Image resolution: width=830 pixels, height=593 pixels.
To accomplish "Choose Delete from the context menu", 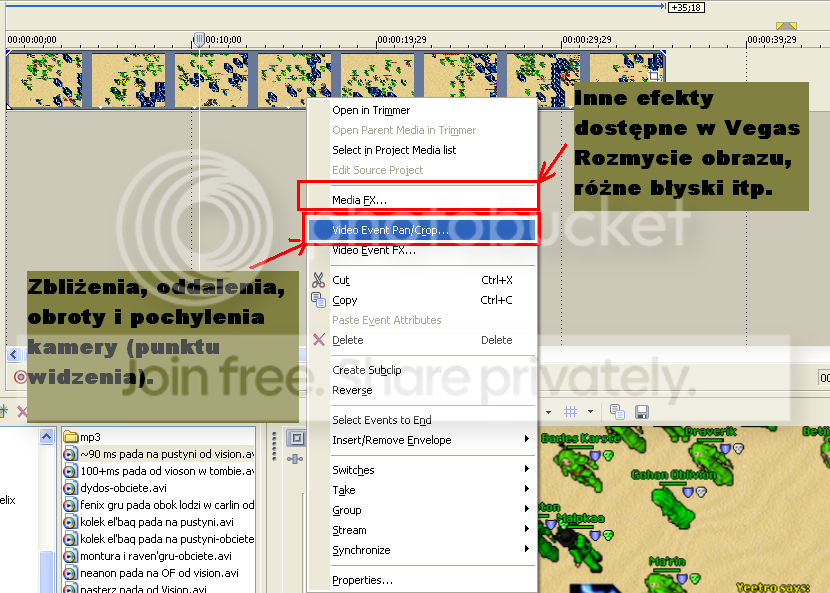I will click(x=422, y=340).
